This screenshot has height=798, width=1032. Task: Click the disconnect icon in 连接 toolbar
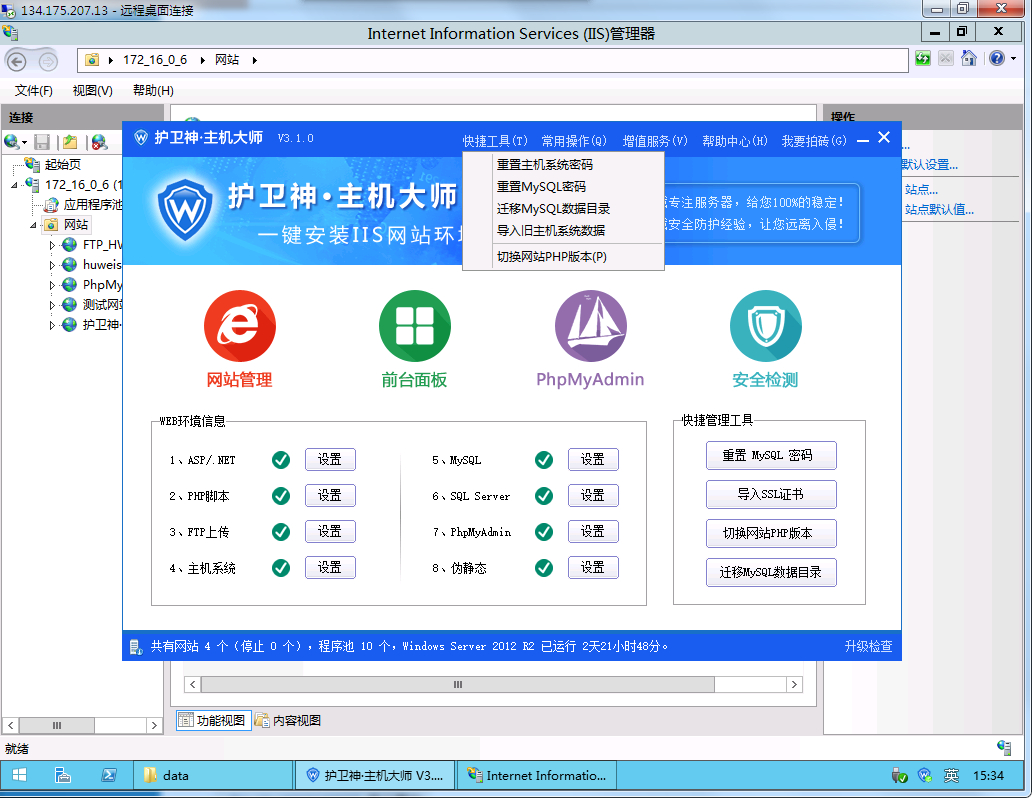99,142
